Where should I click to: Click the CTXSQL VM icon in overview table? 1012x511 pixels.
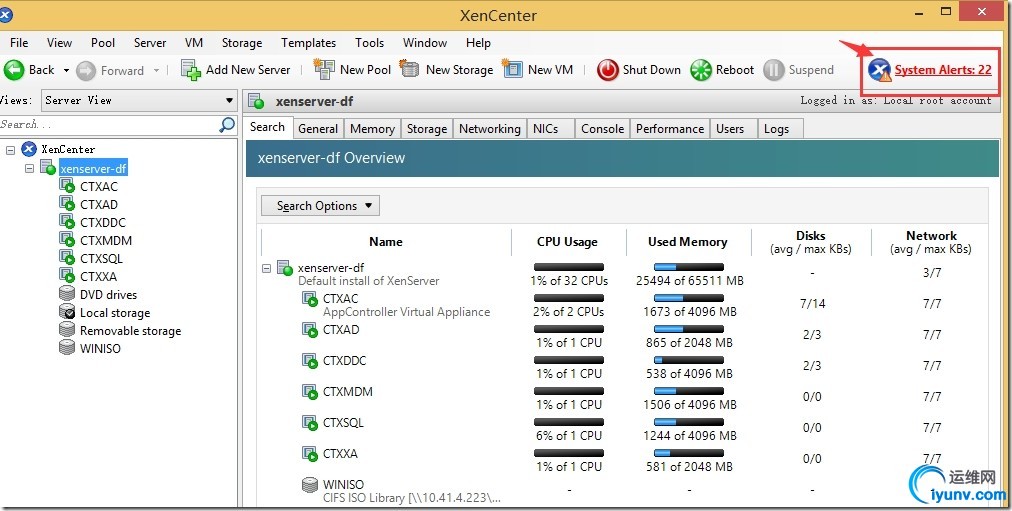coord(310,423)
